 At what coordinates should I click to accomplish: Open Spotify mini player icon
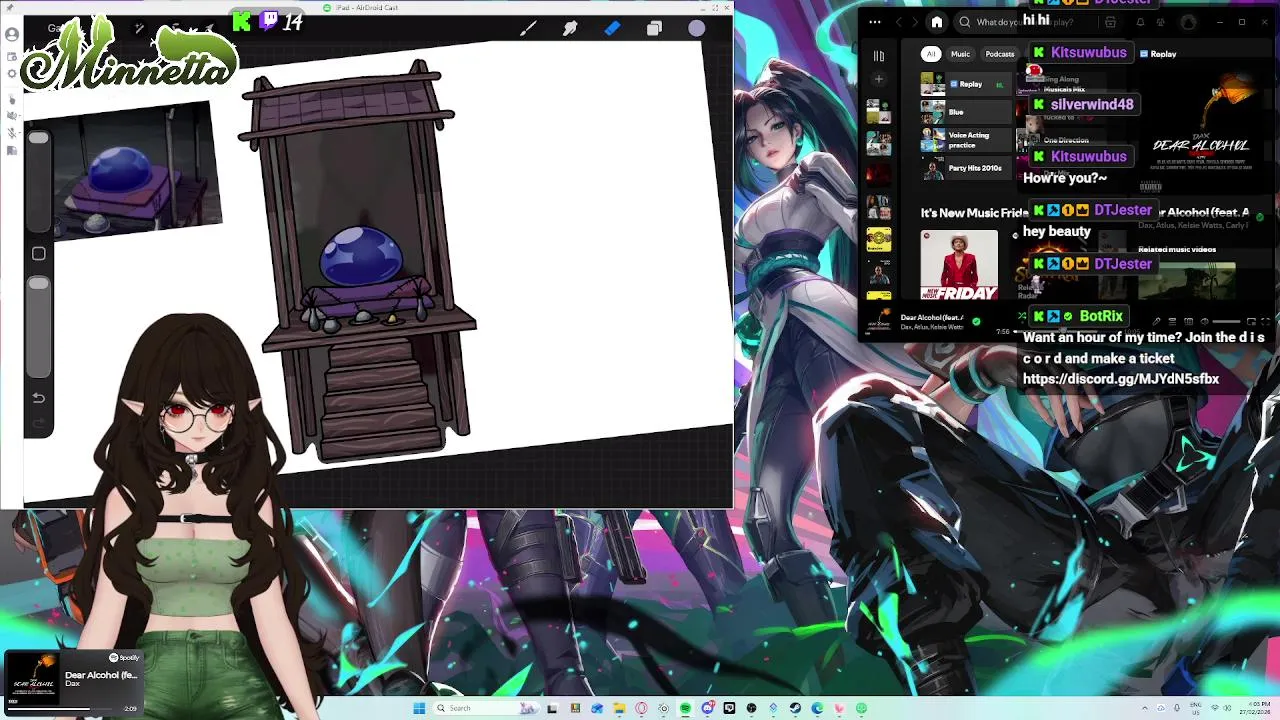pos(1251,322)
